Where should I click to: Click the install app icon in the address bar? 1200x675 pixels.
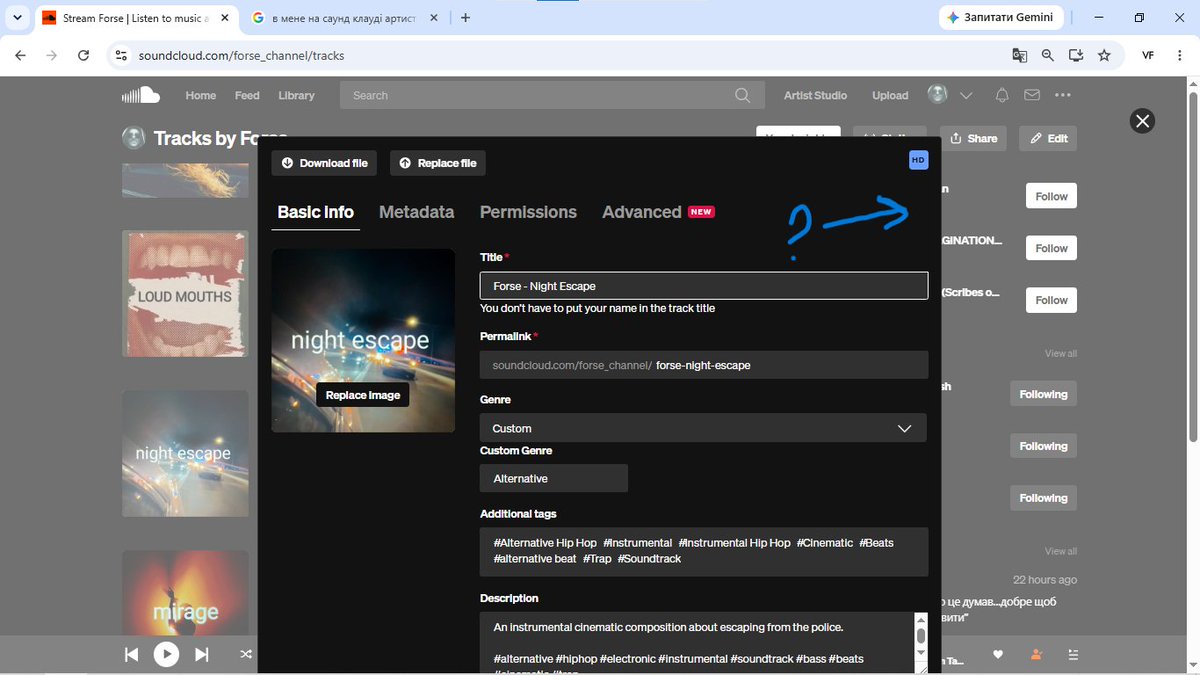[1076, 56]
